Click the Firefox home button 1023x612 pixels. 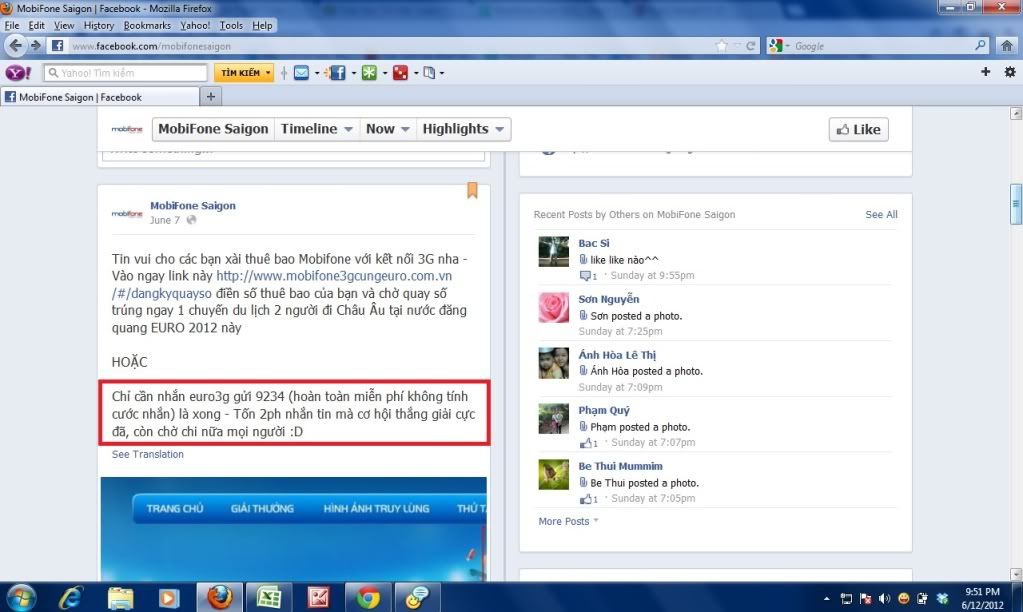pos(1008,46)
